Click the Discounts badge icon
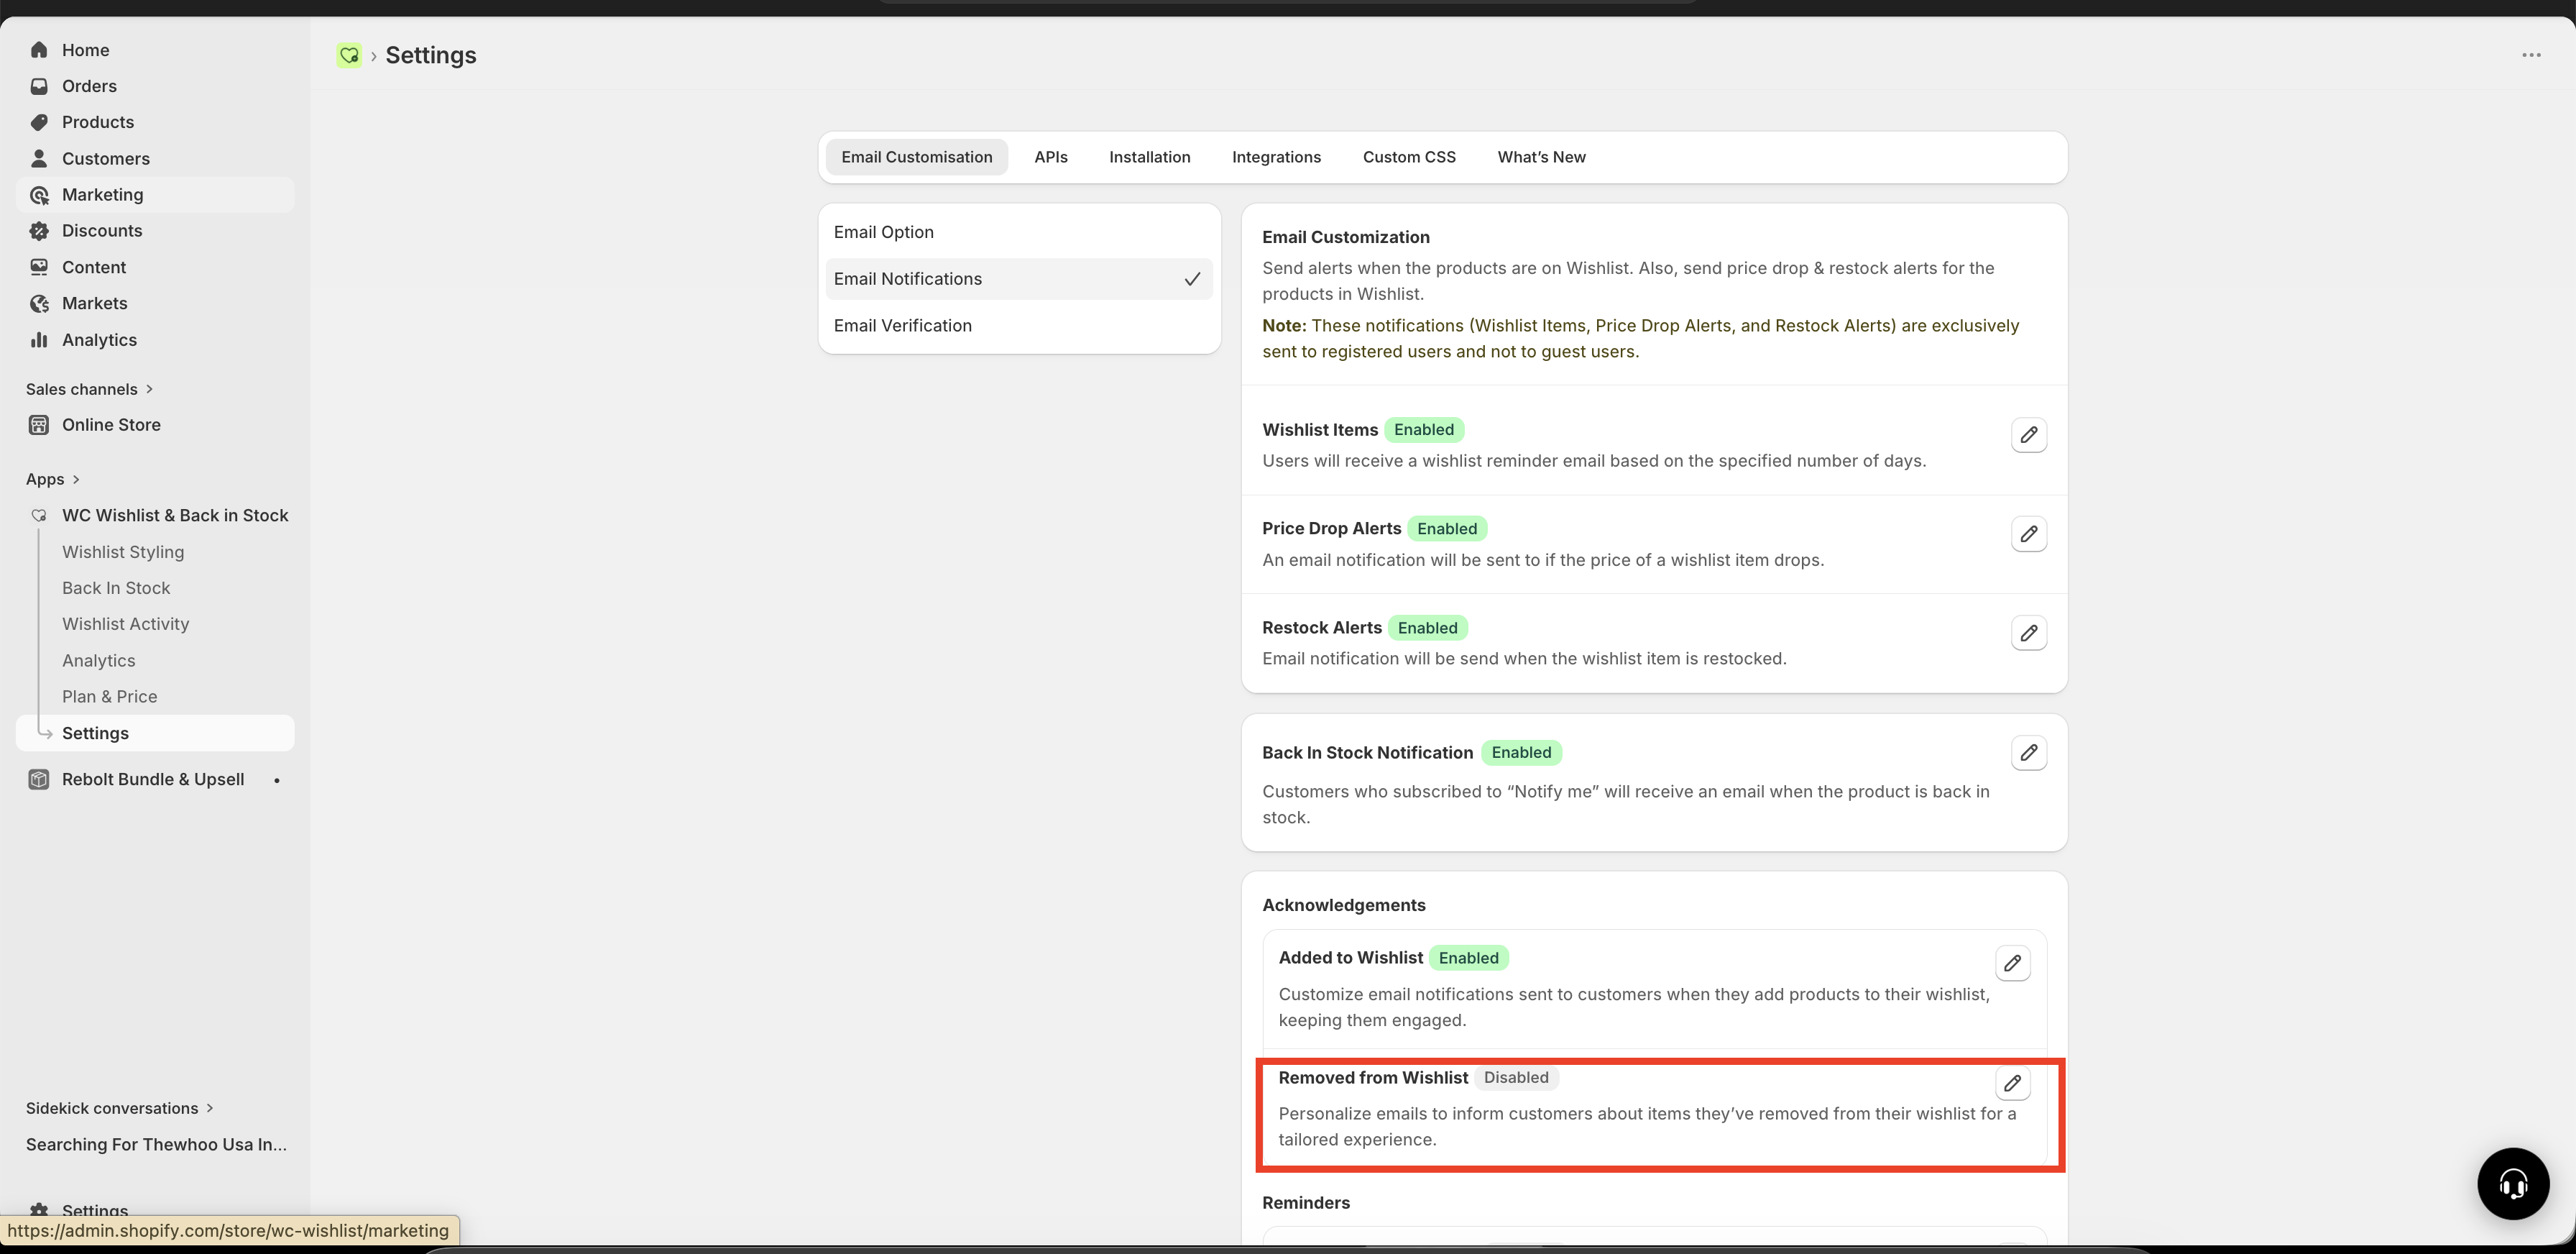Screen dimensions: 2576x1254 39,231
